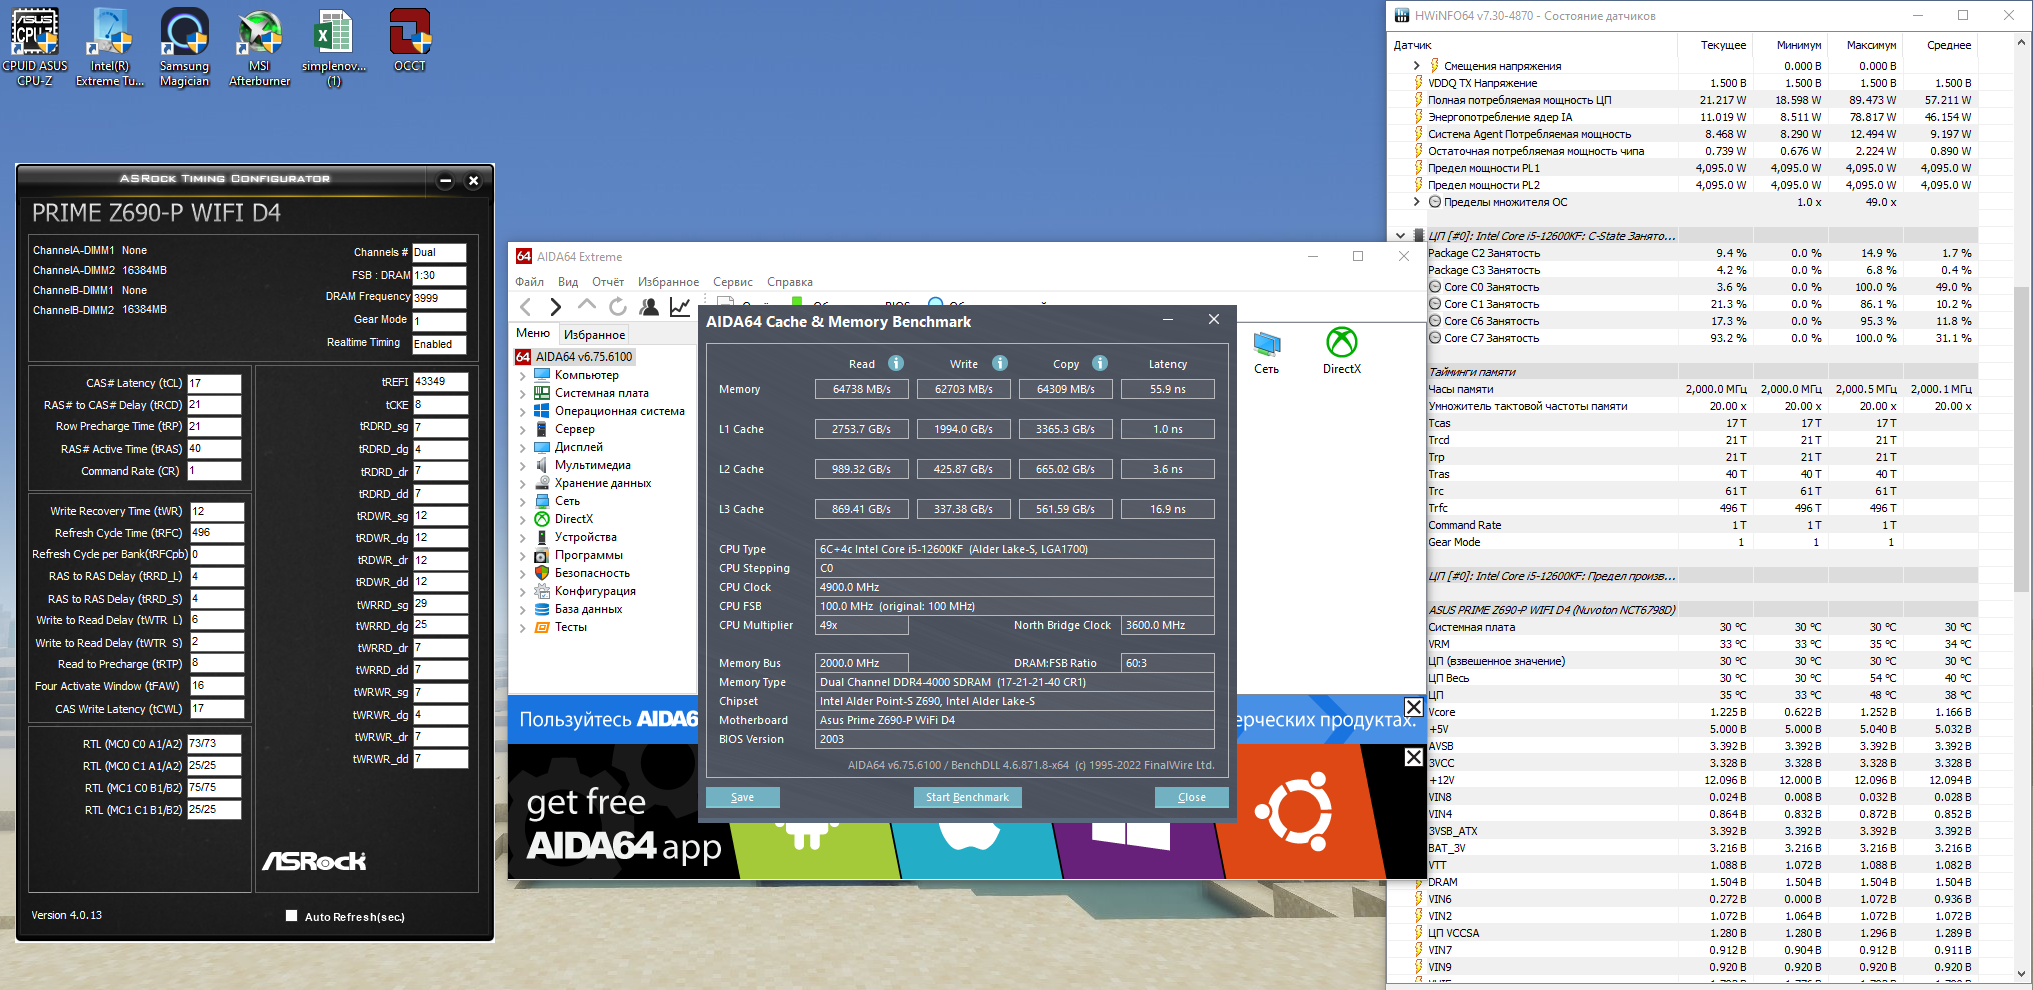
Task: Switch to the Избранное tab in AIDA64 sidebar
Action: pyautogui.click(x=594, y=334)
